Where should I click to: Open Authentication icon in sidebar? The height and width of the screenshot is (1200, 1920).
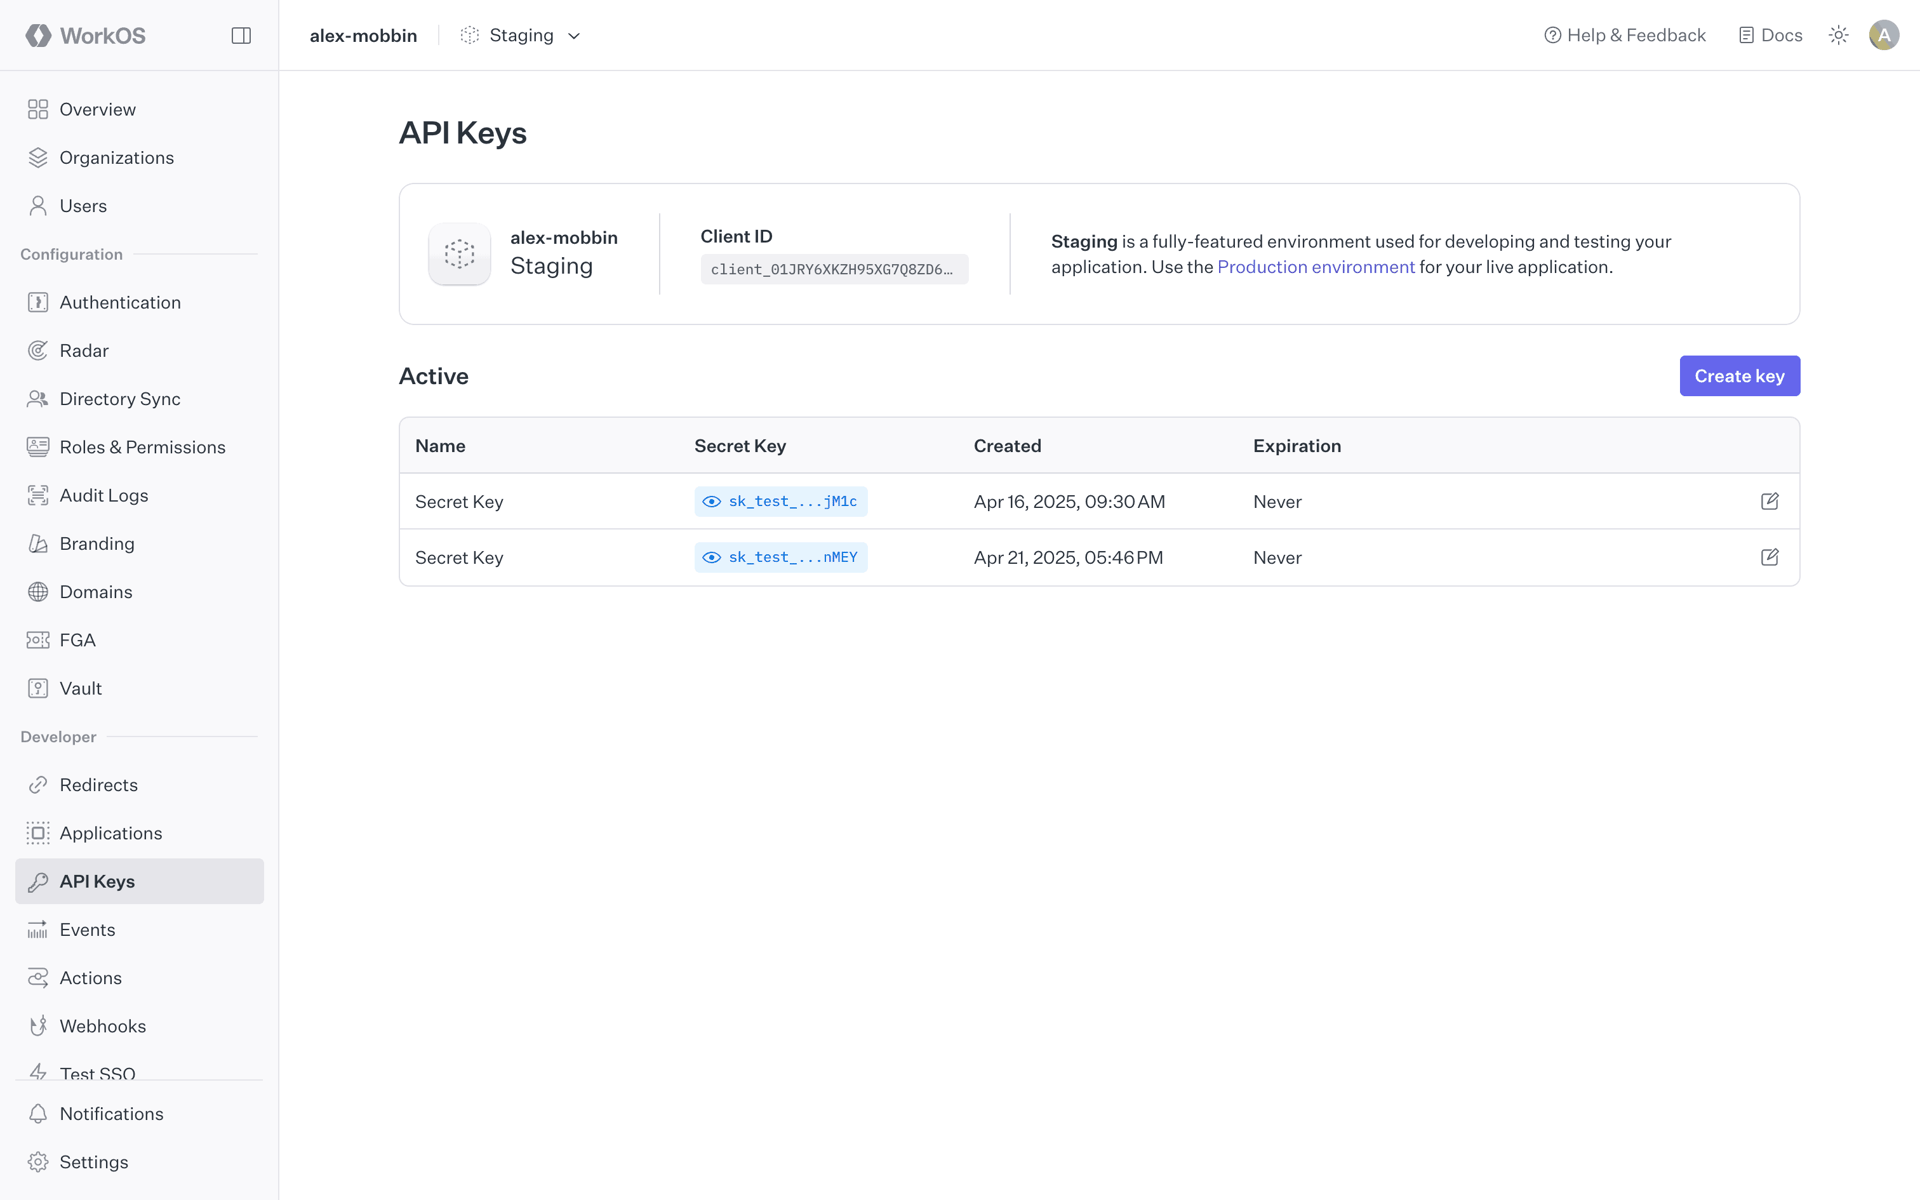coord(38,302)
